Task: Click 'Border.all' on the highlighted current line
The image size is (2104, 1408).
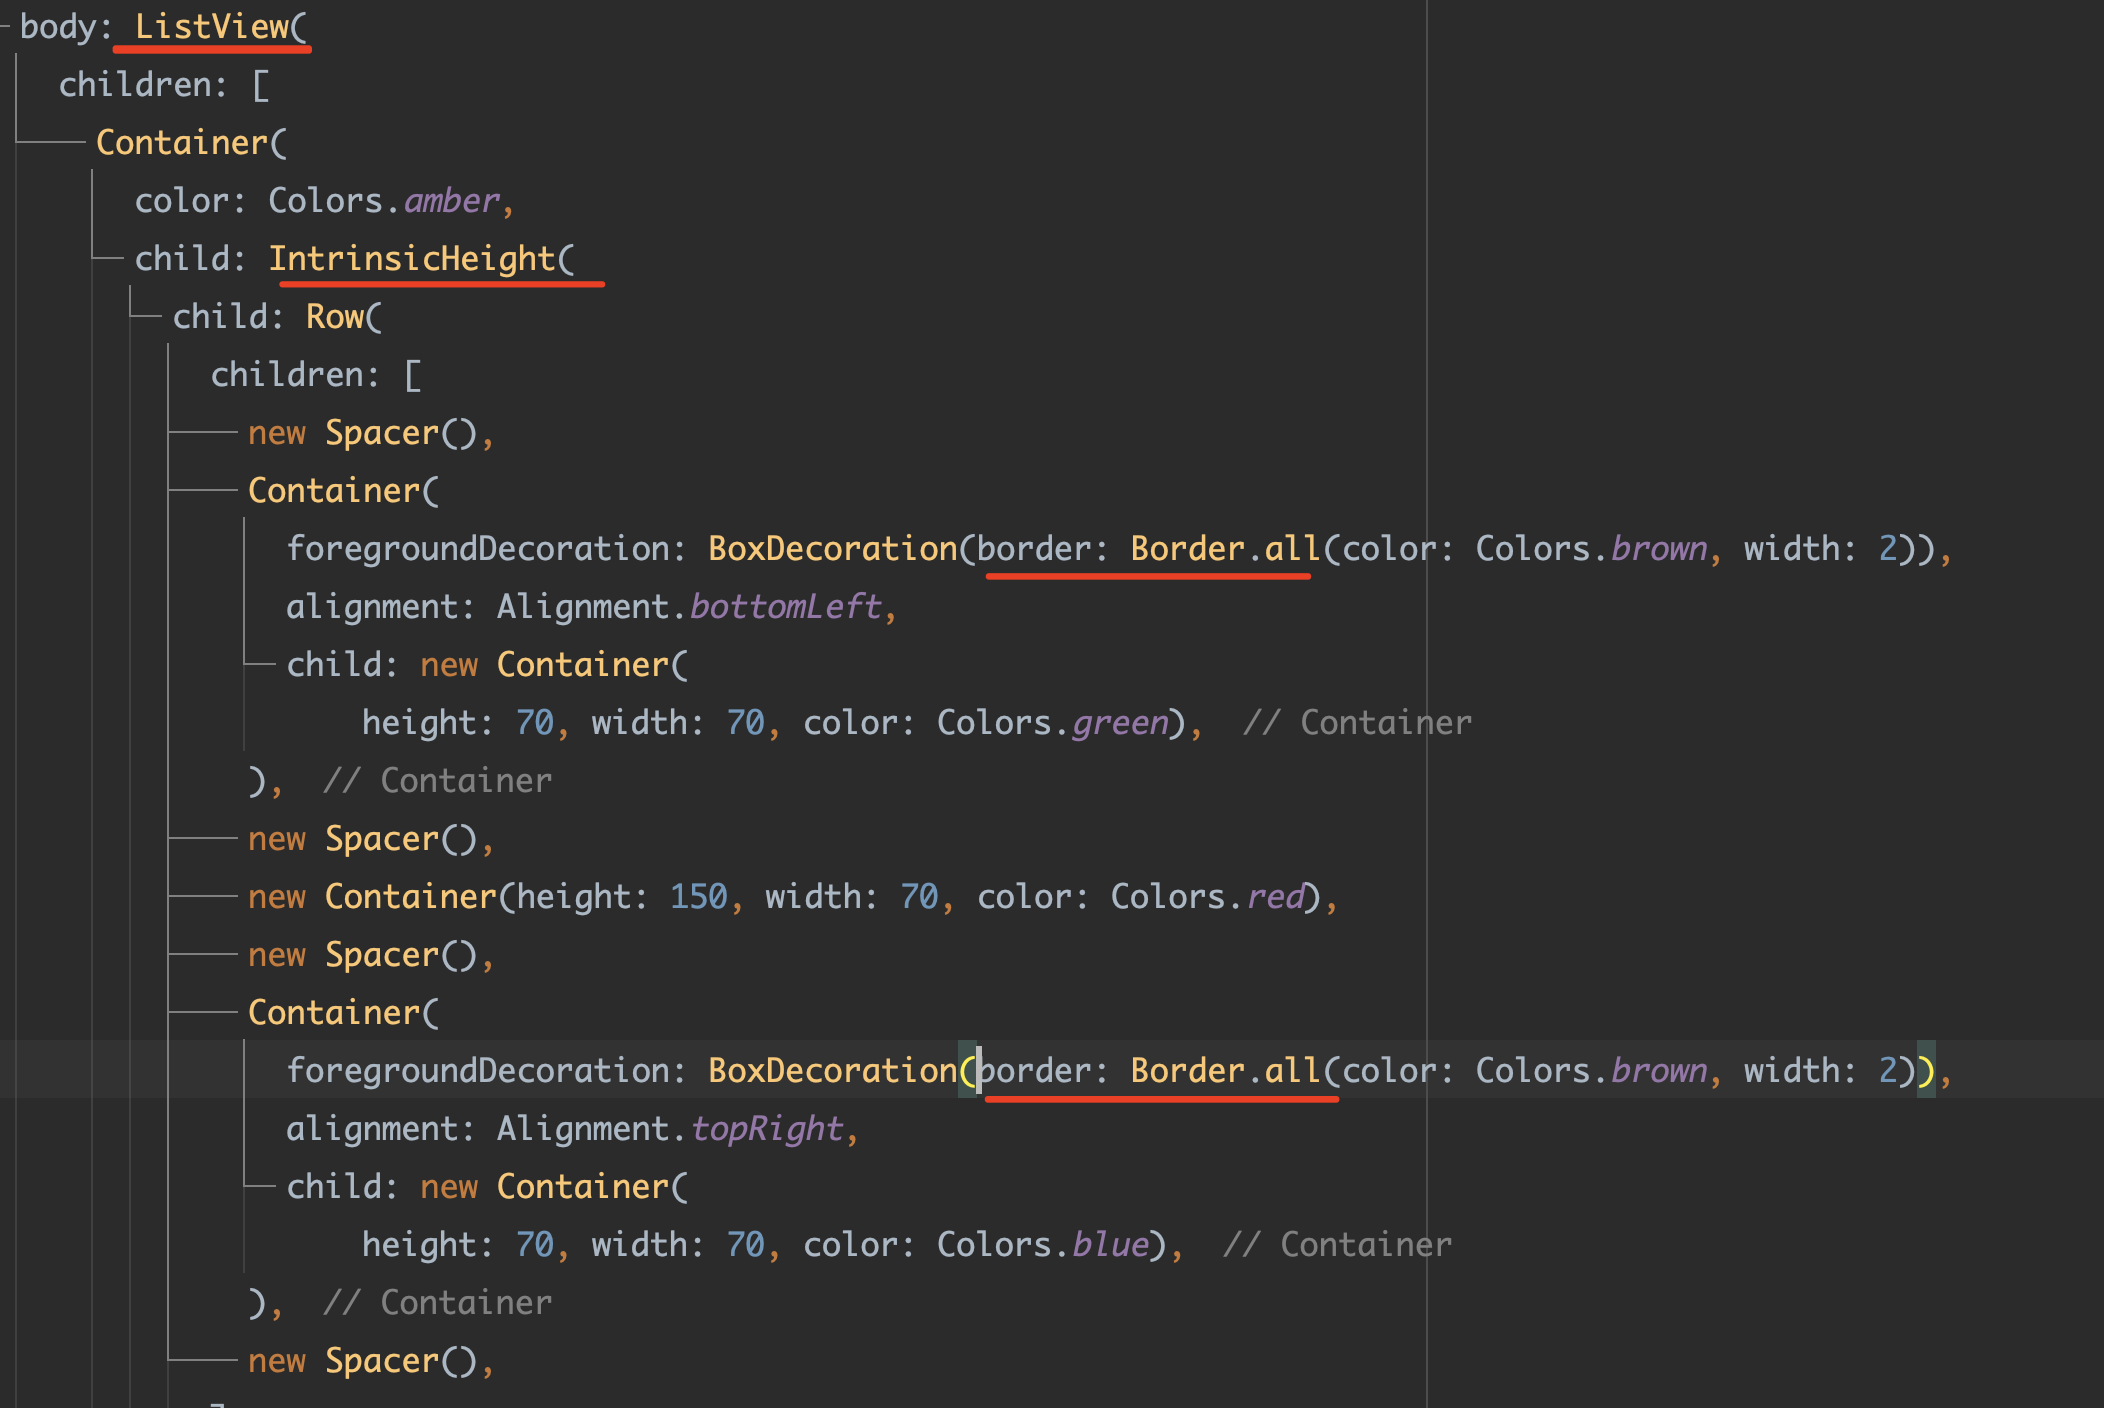Action: tap(1226, 1071)
